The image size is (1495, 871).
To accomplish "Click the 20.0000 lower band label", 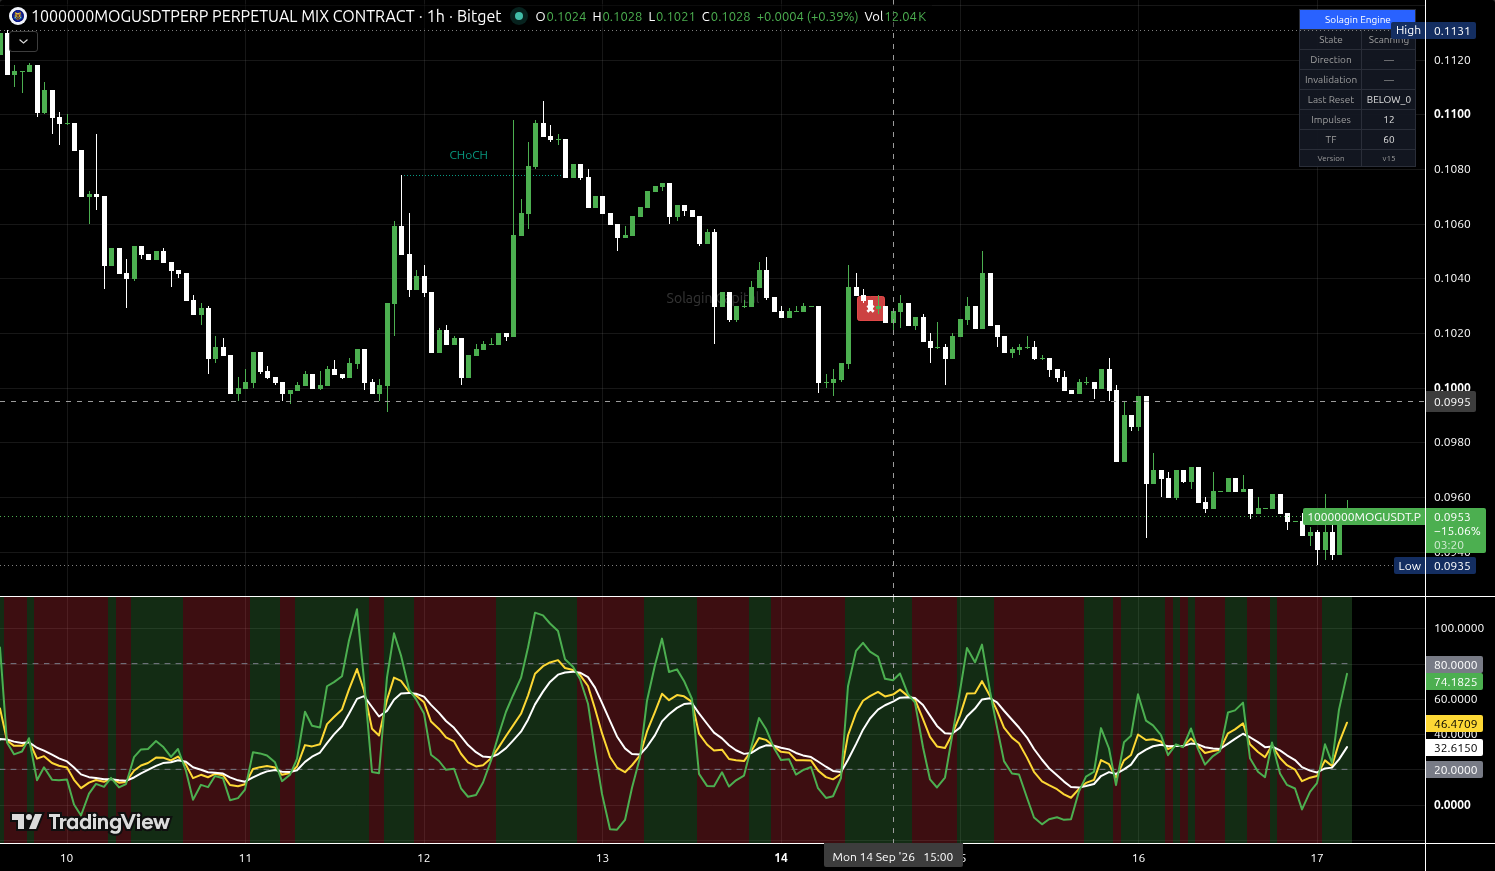I will point(1455,770).
